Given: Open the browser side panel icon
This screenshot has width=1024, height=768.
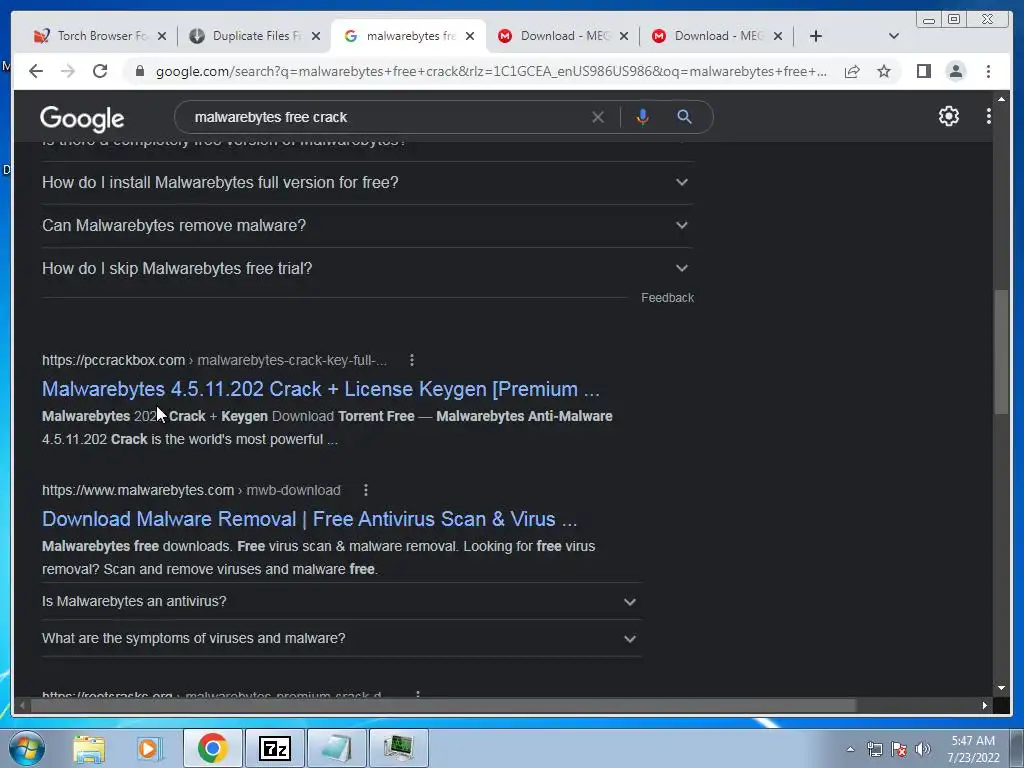Looking at the screenshot, I should coord(923,71).
